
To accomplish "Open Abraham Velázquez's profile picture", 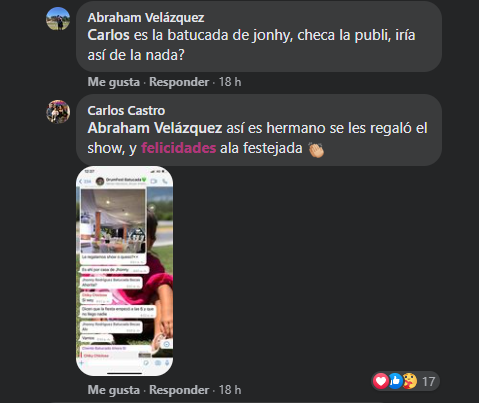I will point(58,19).
